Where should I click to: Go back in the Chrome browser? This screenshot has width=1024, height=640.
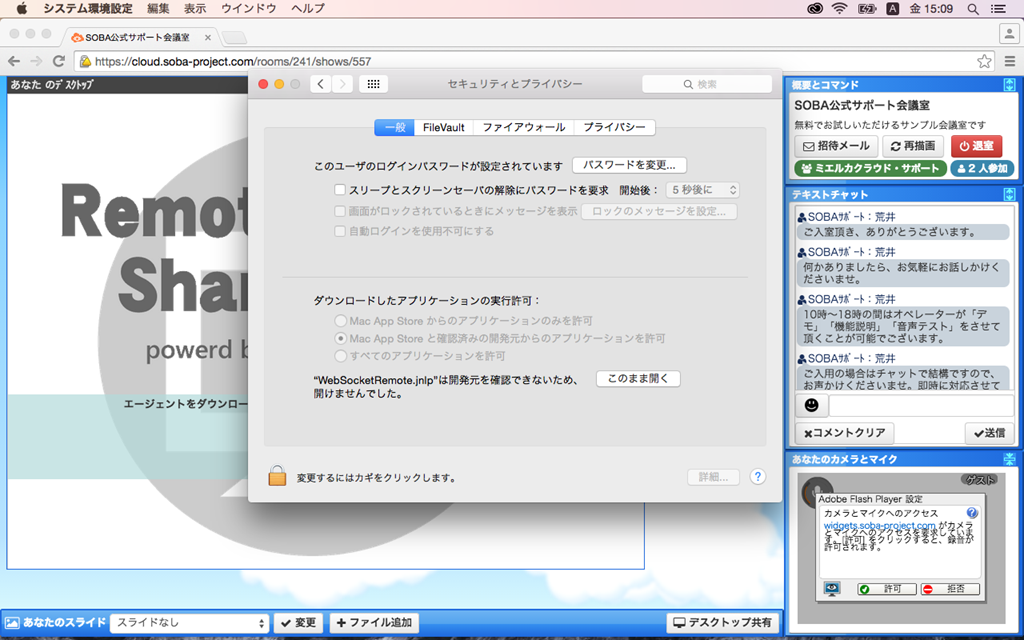14,61
